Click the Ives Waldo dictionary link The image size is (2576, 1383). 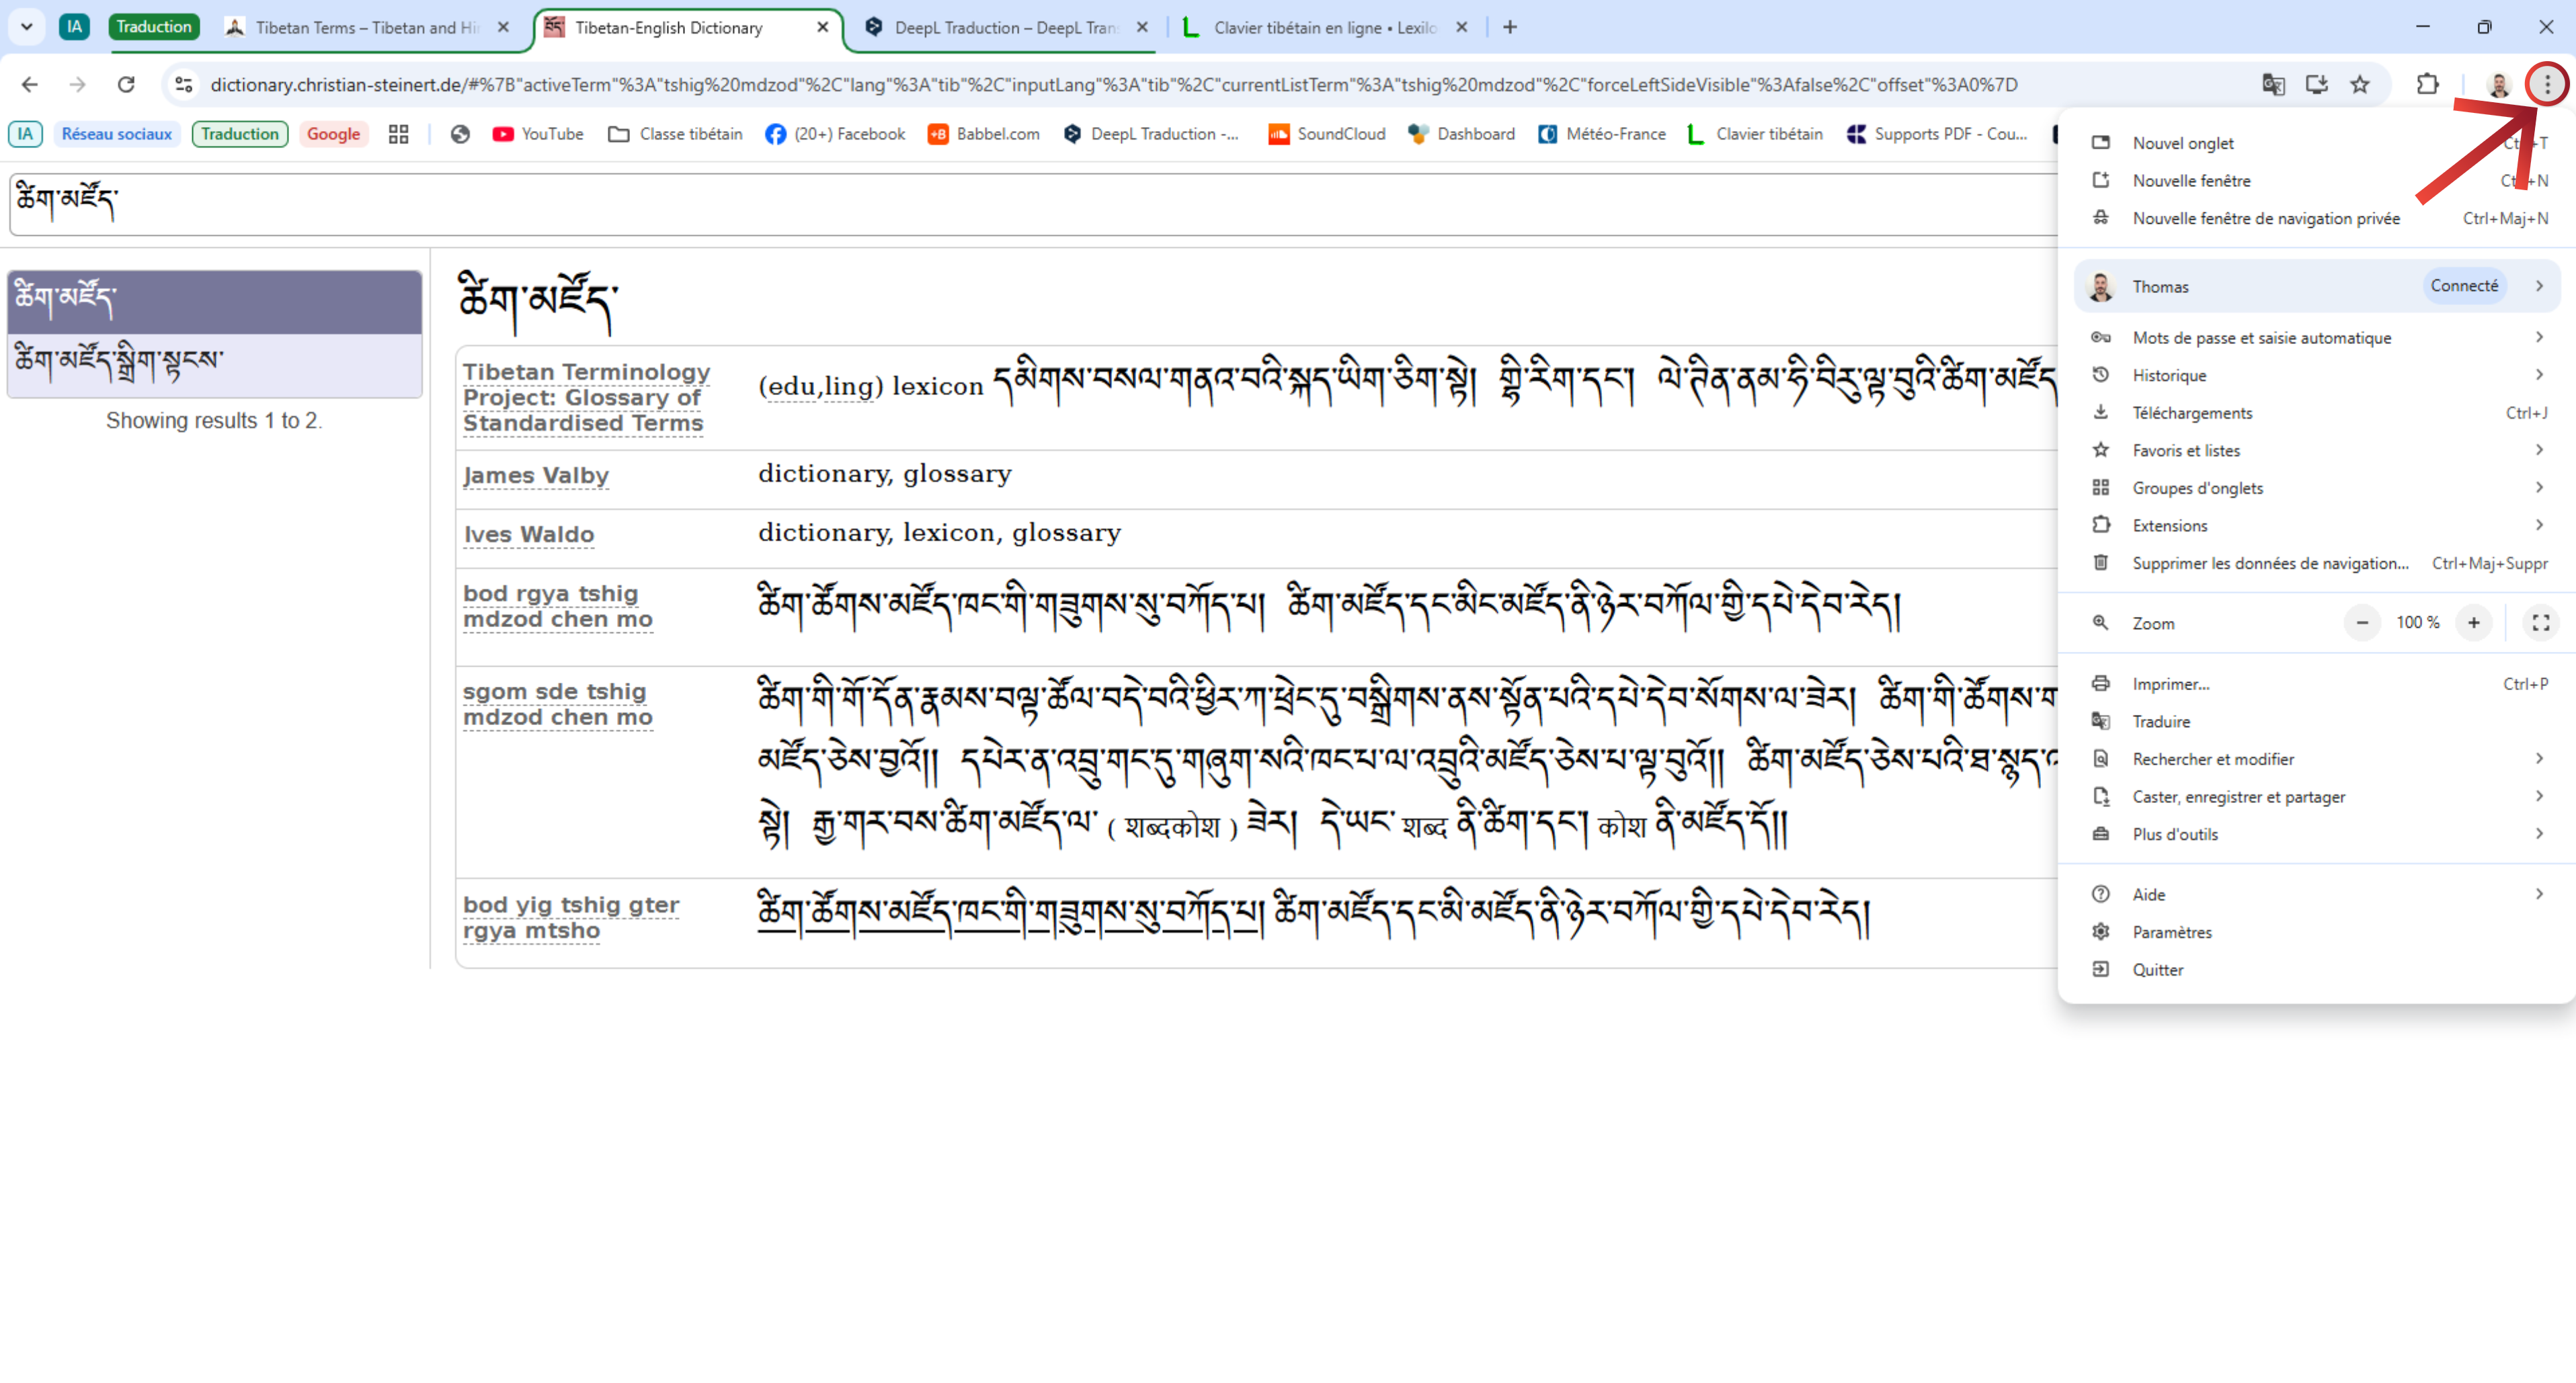coord(529,535)
